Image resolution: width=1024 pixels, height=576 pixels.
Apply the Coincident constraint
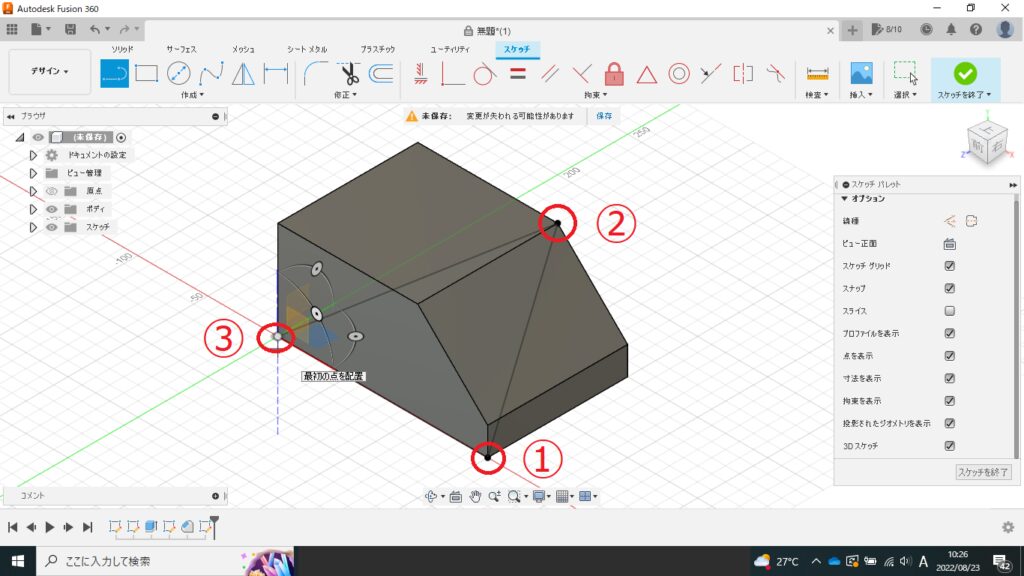tap(452, 74)
